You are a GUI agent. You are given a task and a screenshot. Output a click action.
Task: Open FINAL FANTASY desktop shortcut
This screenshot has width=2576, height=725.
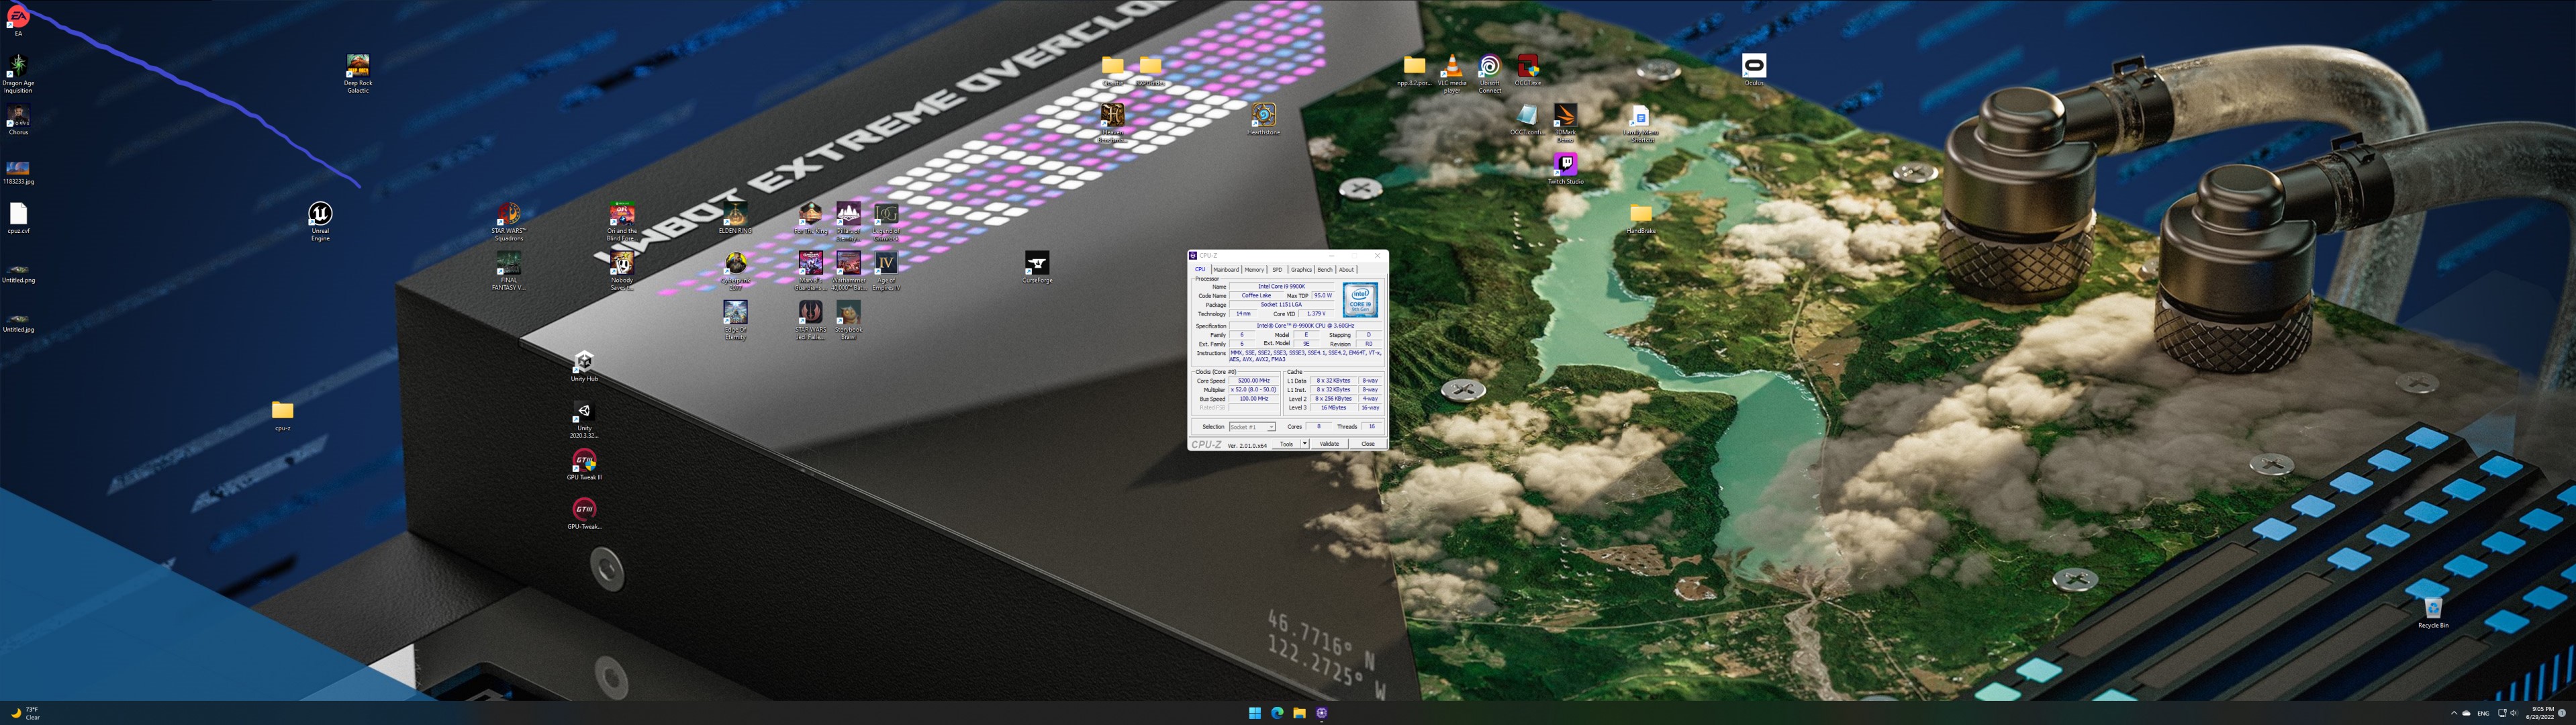pos(509,271)
